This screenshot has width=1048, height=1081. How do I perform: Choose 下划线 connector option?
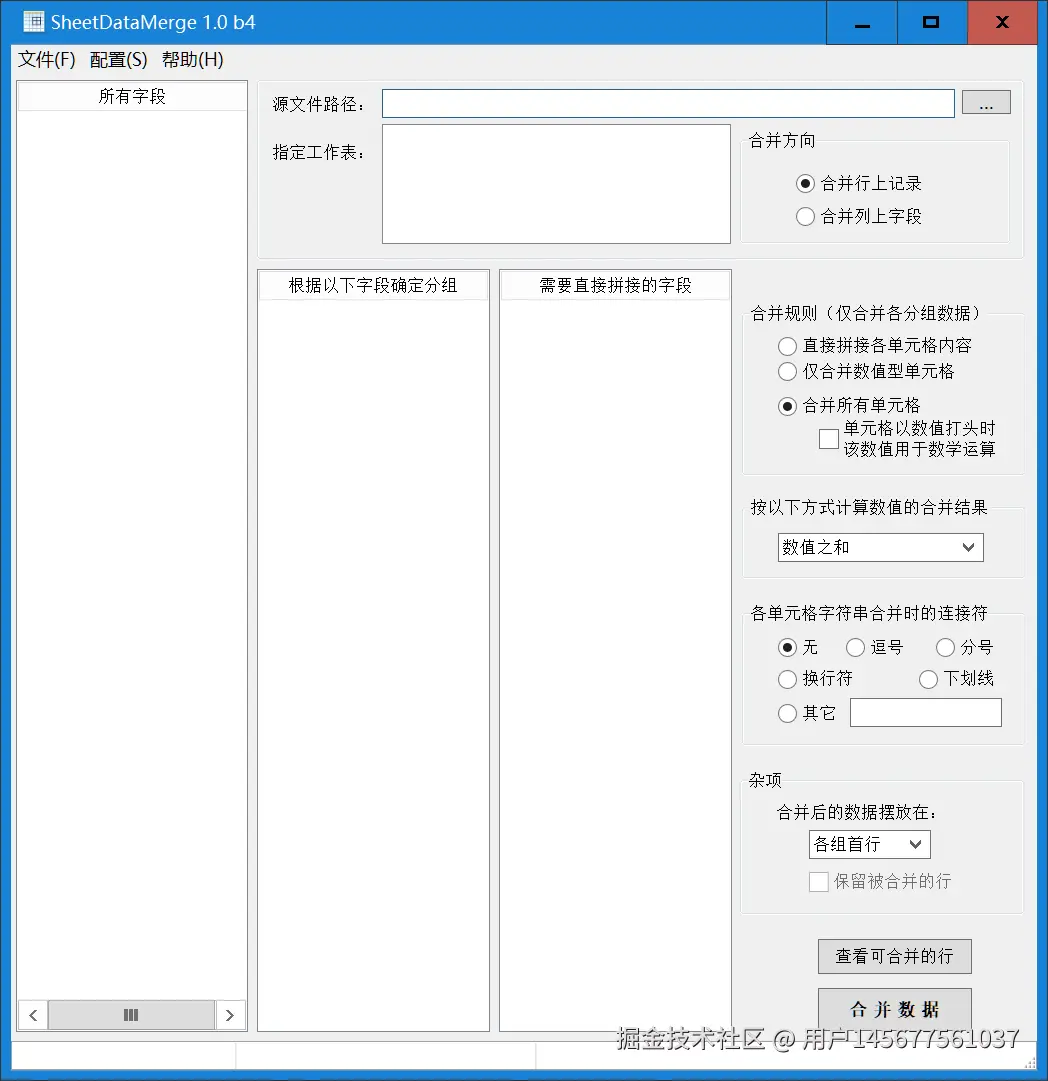click(x=928, y=678)
